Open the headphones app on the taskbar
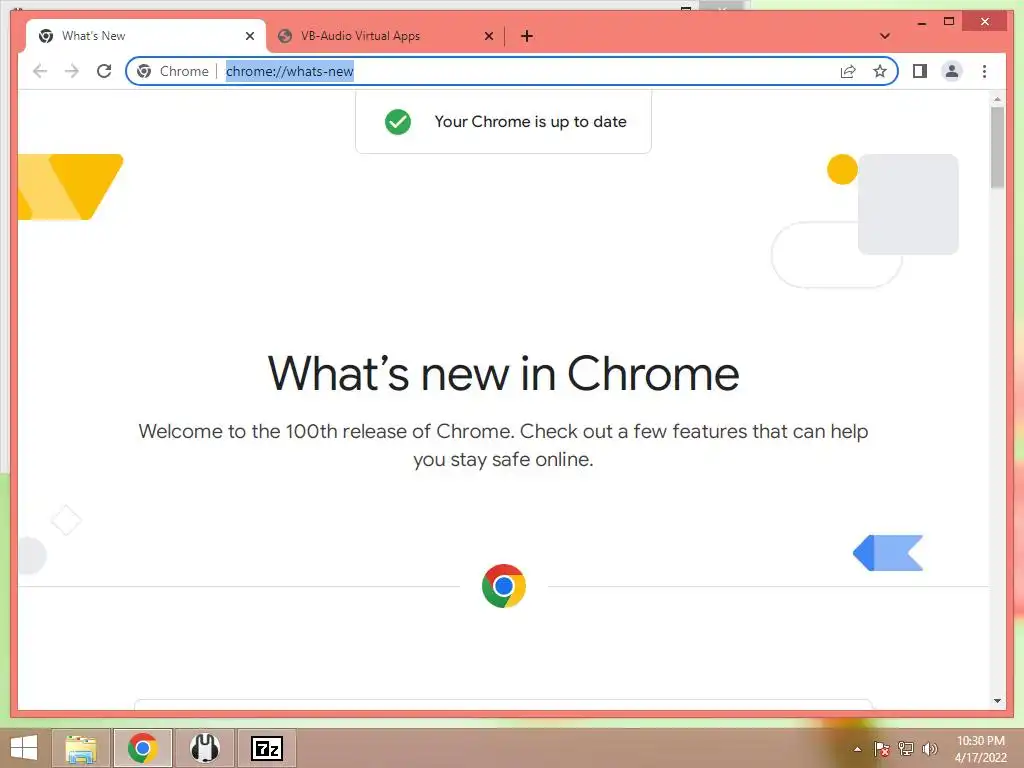This screenshot has width=1024, height=768. tap(204, 748)
